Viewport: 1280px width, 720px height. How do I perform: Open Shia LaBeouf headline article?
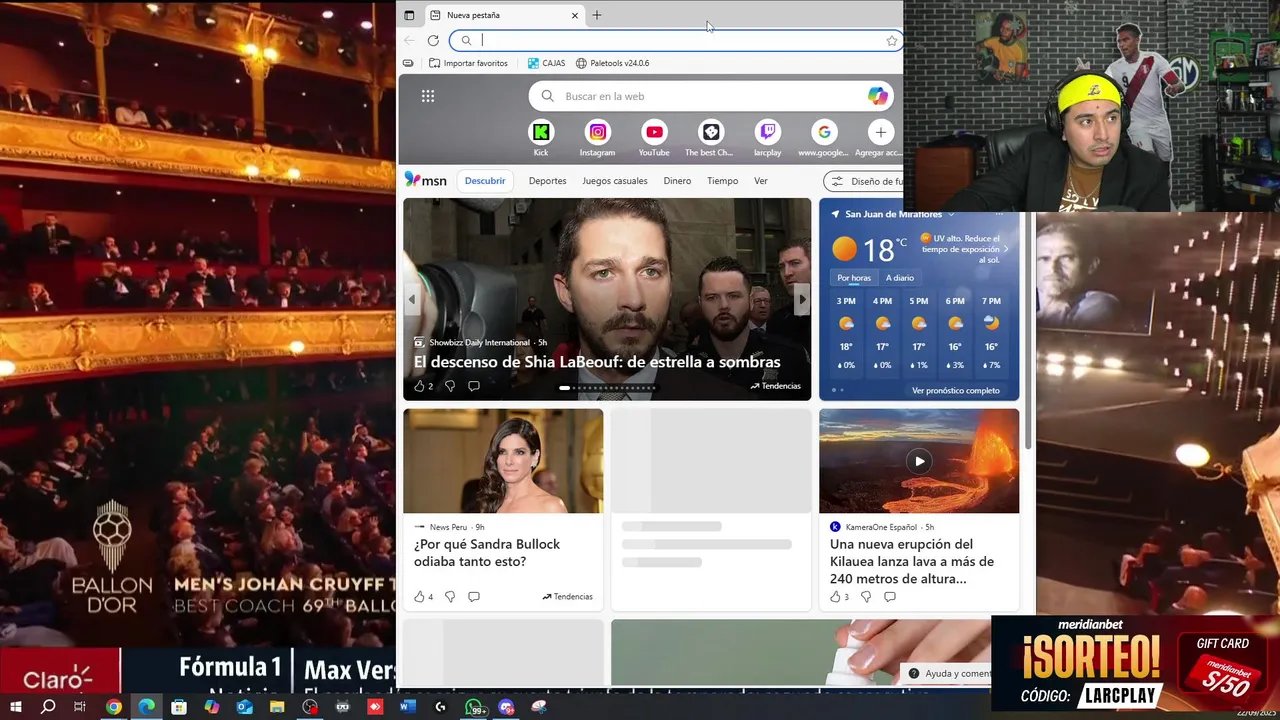click(x=597, y=362)
